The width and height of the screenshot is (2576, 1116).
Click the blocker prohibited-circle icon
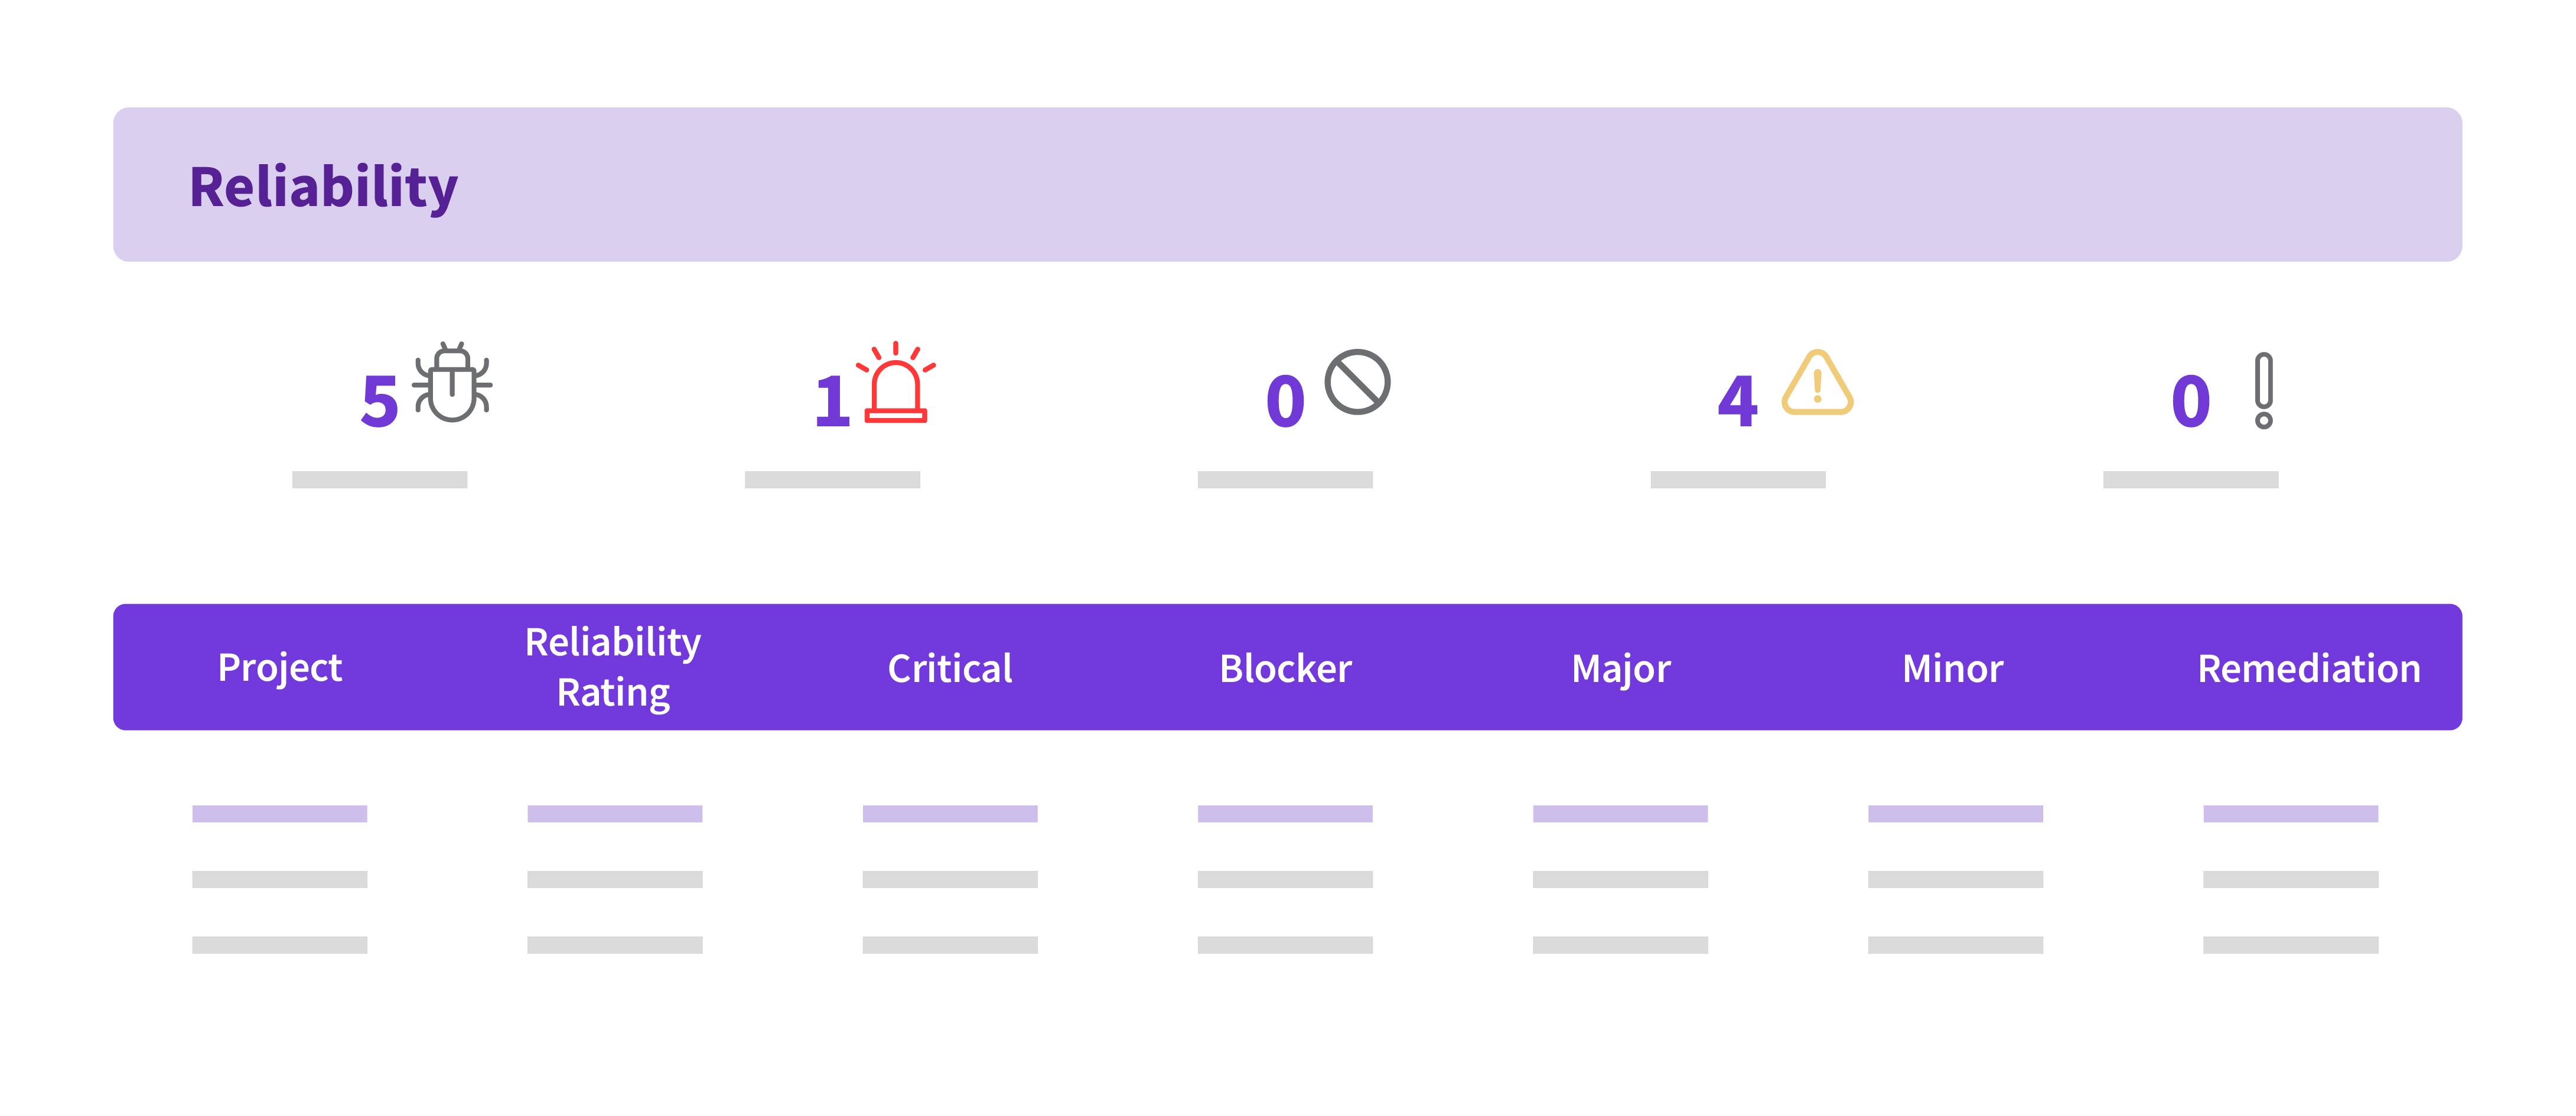[x=1357, y=382]
